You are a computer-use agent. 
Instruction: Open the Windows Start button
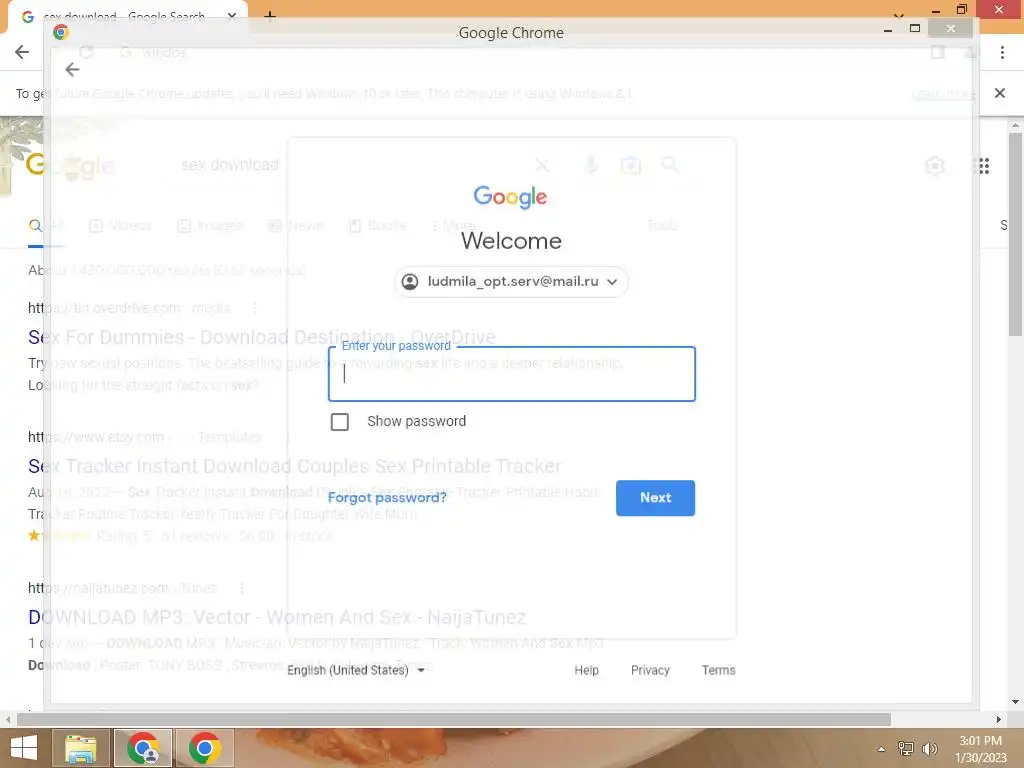[24, 748]
